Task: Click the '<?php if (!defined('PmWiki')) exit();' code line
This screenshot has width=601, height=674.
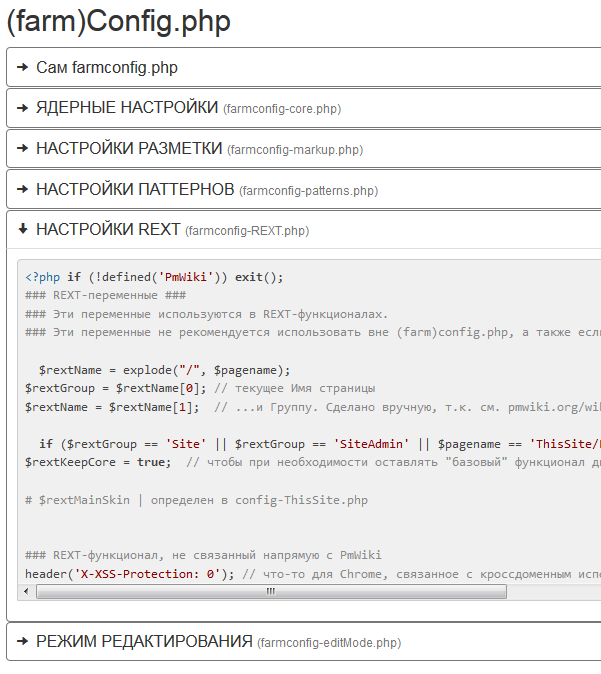Action: pos(154,277)
